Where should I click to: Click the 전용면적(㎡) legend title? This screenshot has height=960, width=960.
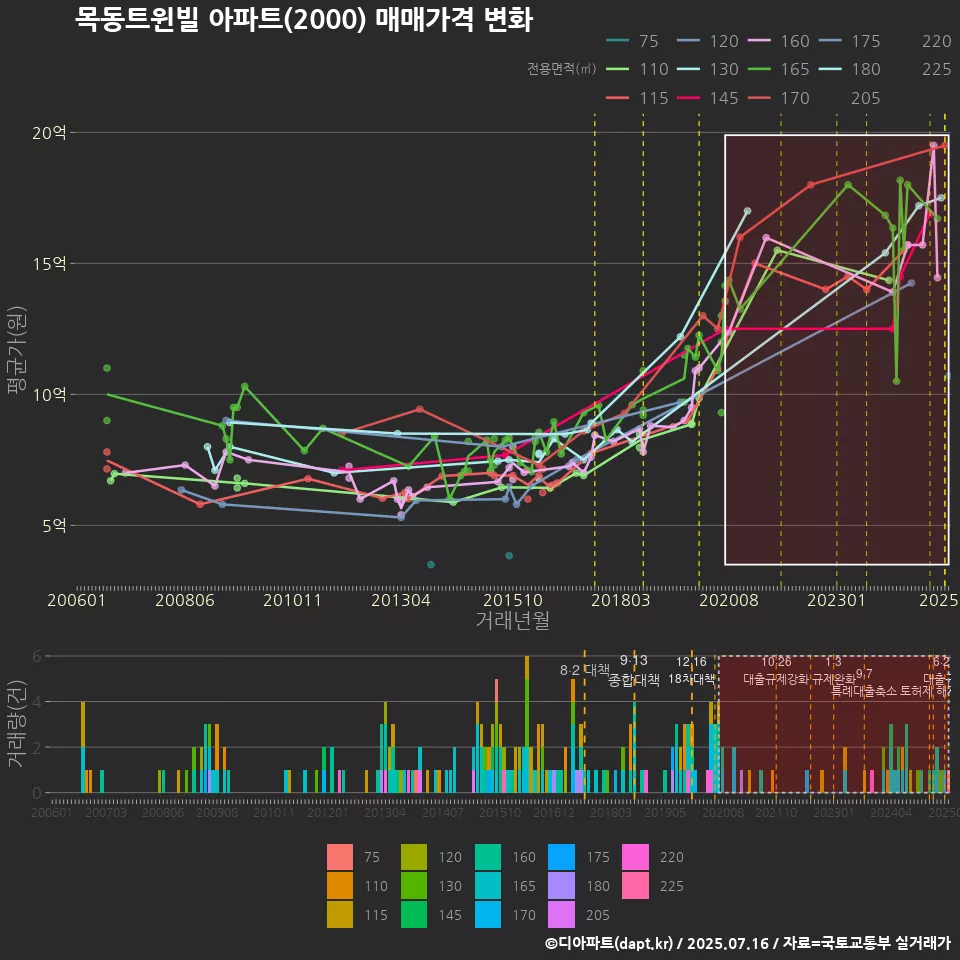pos(561,69)
